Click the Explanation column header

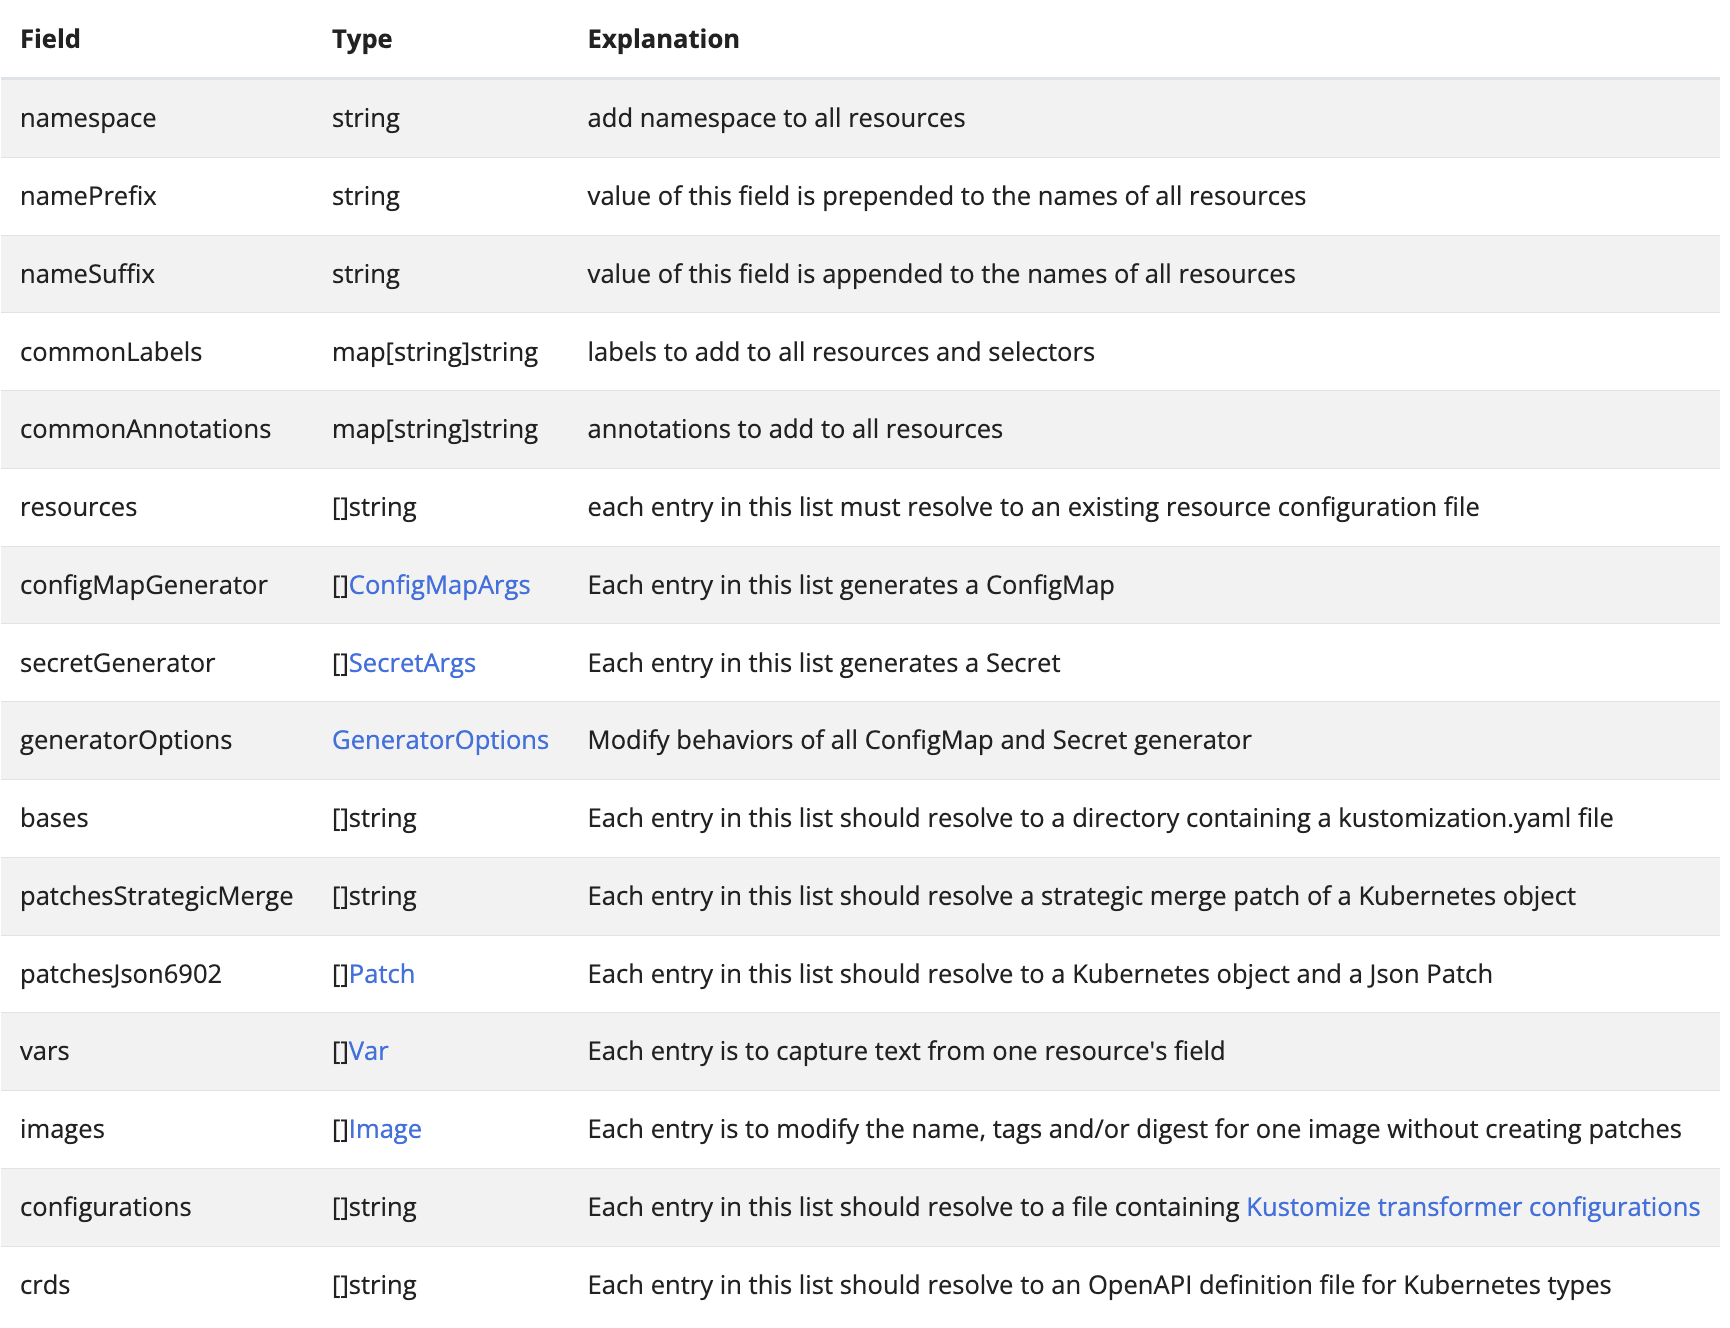[x=664, y=39]
